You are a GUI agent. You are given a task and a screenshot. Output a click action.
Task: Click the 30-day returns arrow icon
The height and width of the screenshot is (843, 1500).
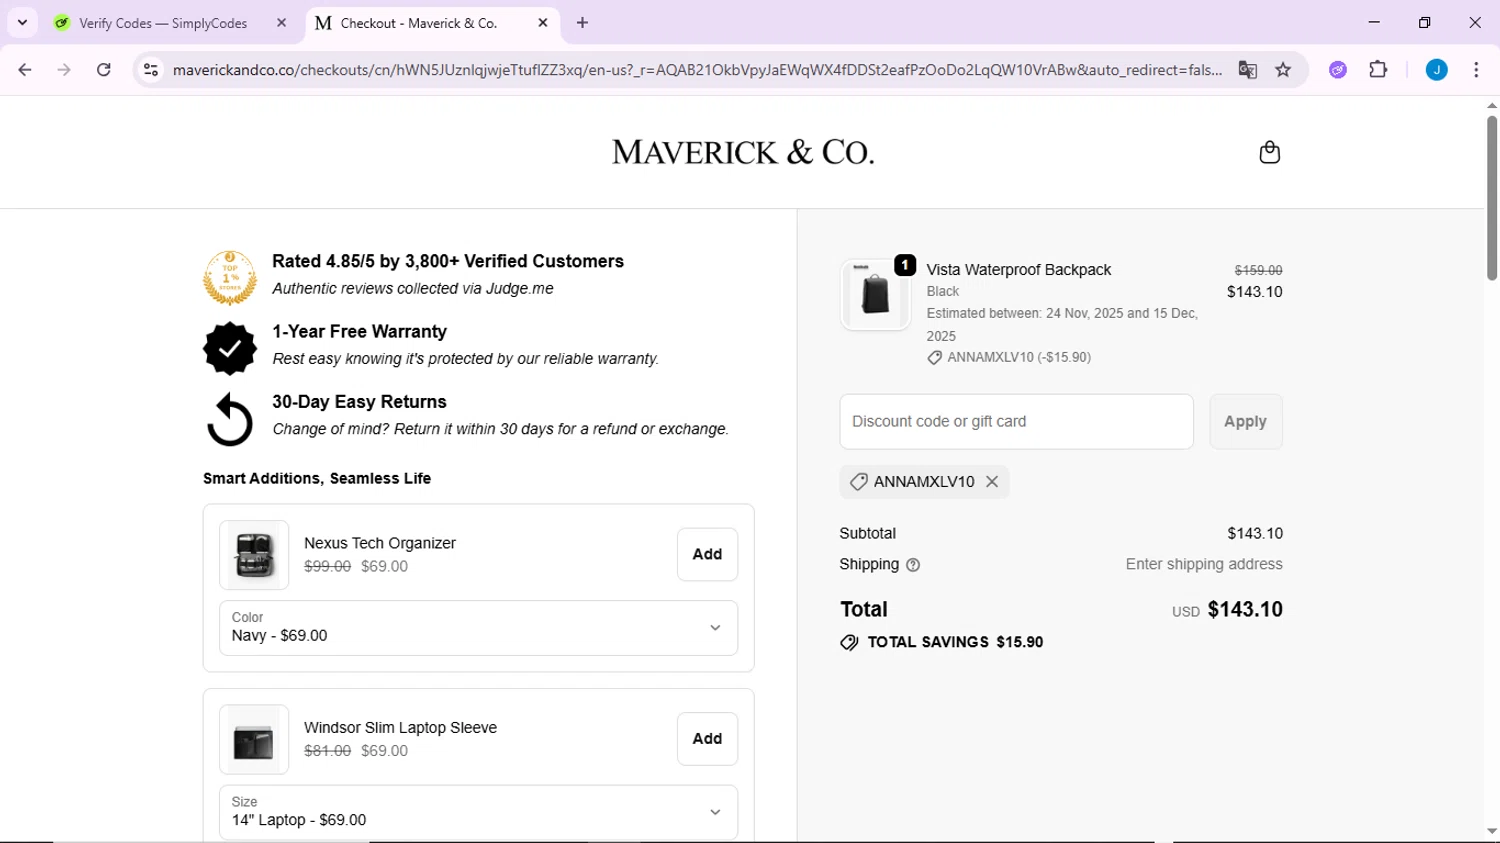pyautogui.click(x=230, y=420)
